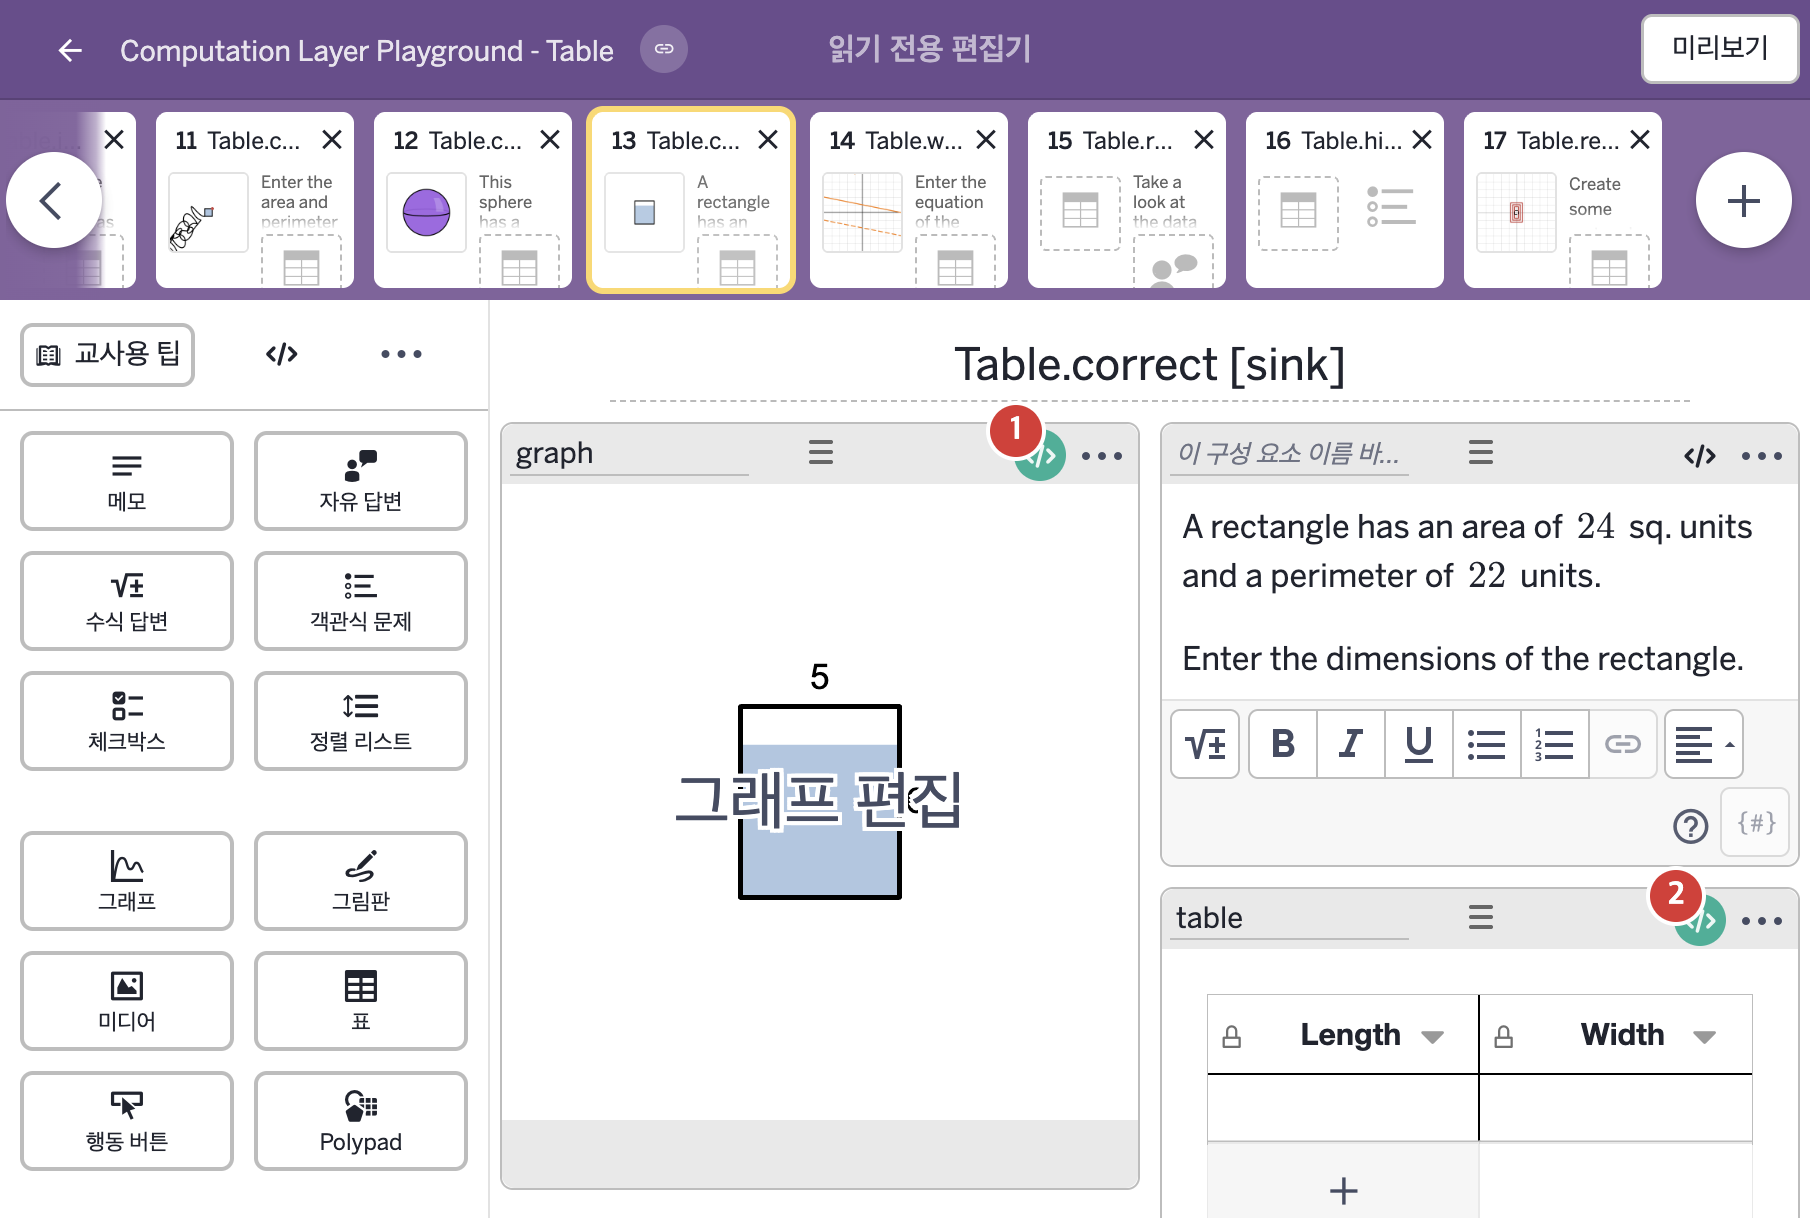This screenshot has height=1218, width=1810.
Task: Click the first Length table cell
Action: pos(1343,1108)
